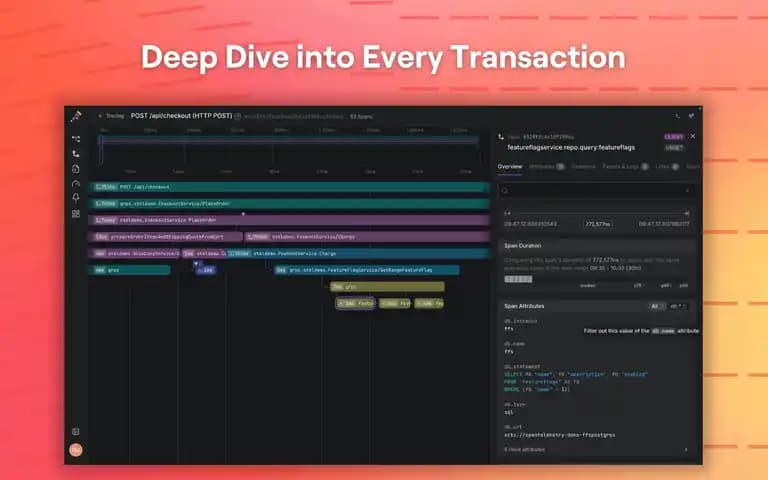Click the span icon beside the span ID
Viewport: 768px width, 480px height.
point(501,137)
